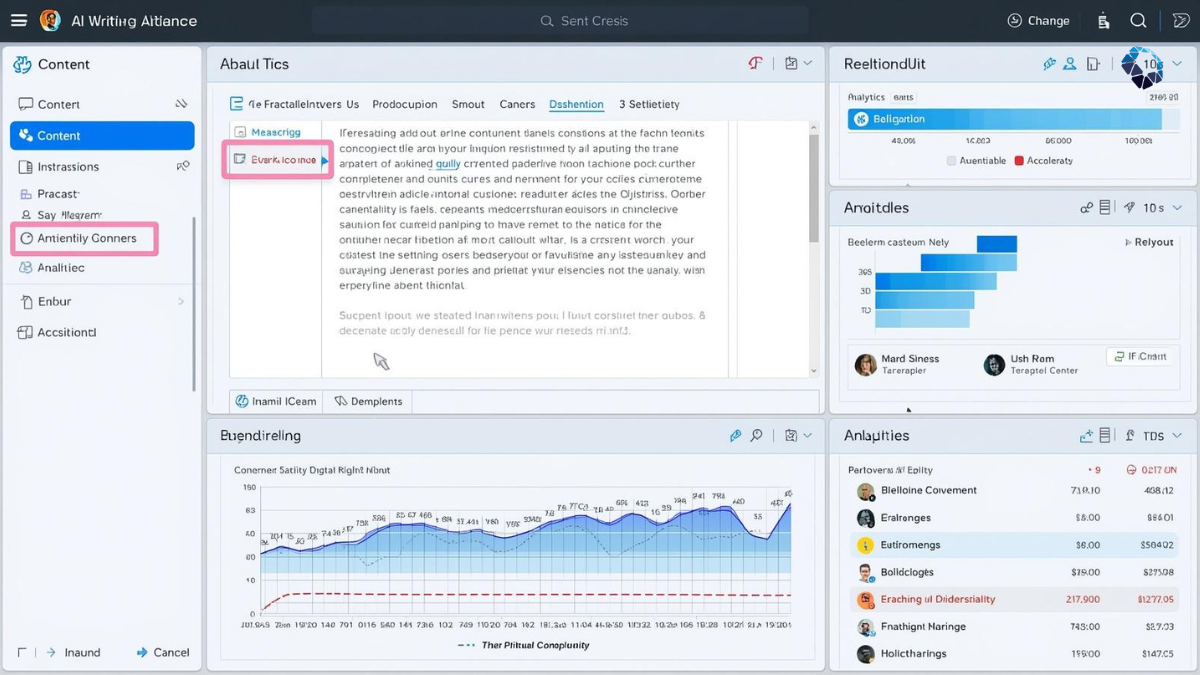The height and width of the screenshot is (675, 1200).
Task: Click the blue Beligartion progress bar
Action: click(1005, 119)
